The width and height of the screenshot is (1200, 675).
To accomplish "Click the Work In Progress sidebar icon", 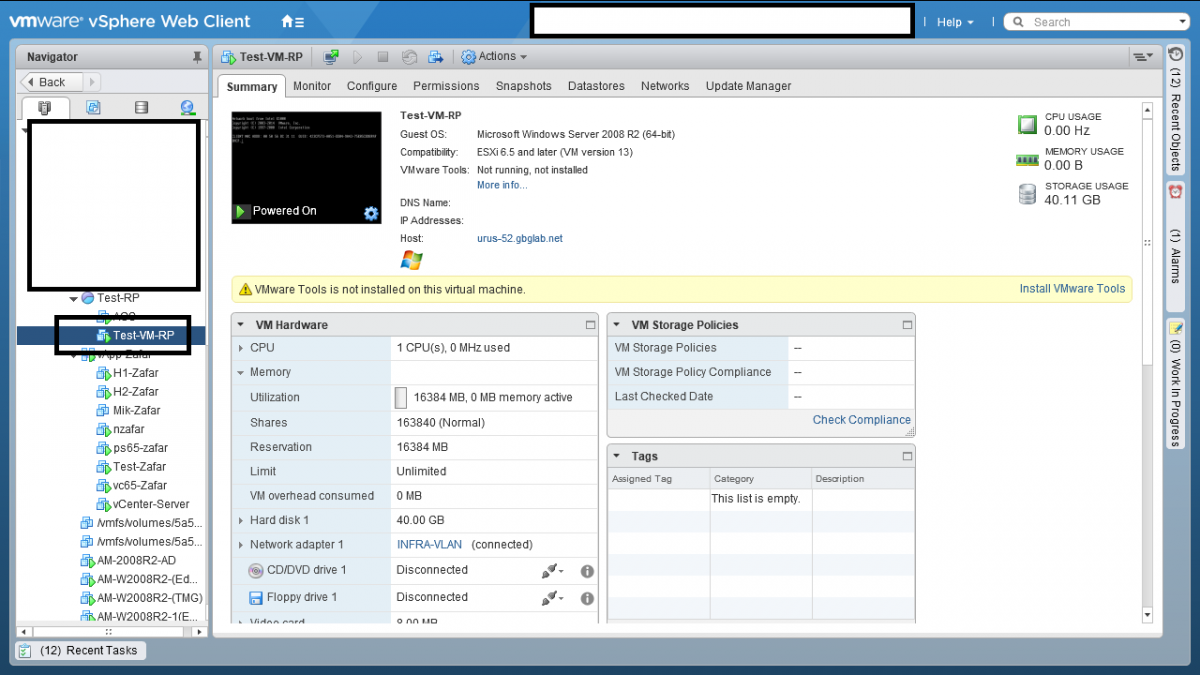I will point(1176,328).
